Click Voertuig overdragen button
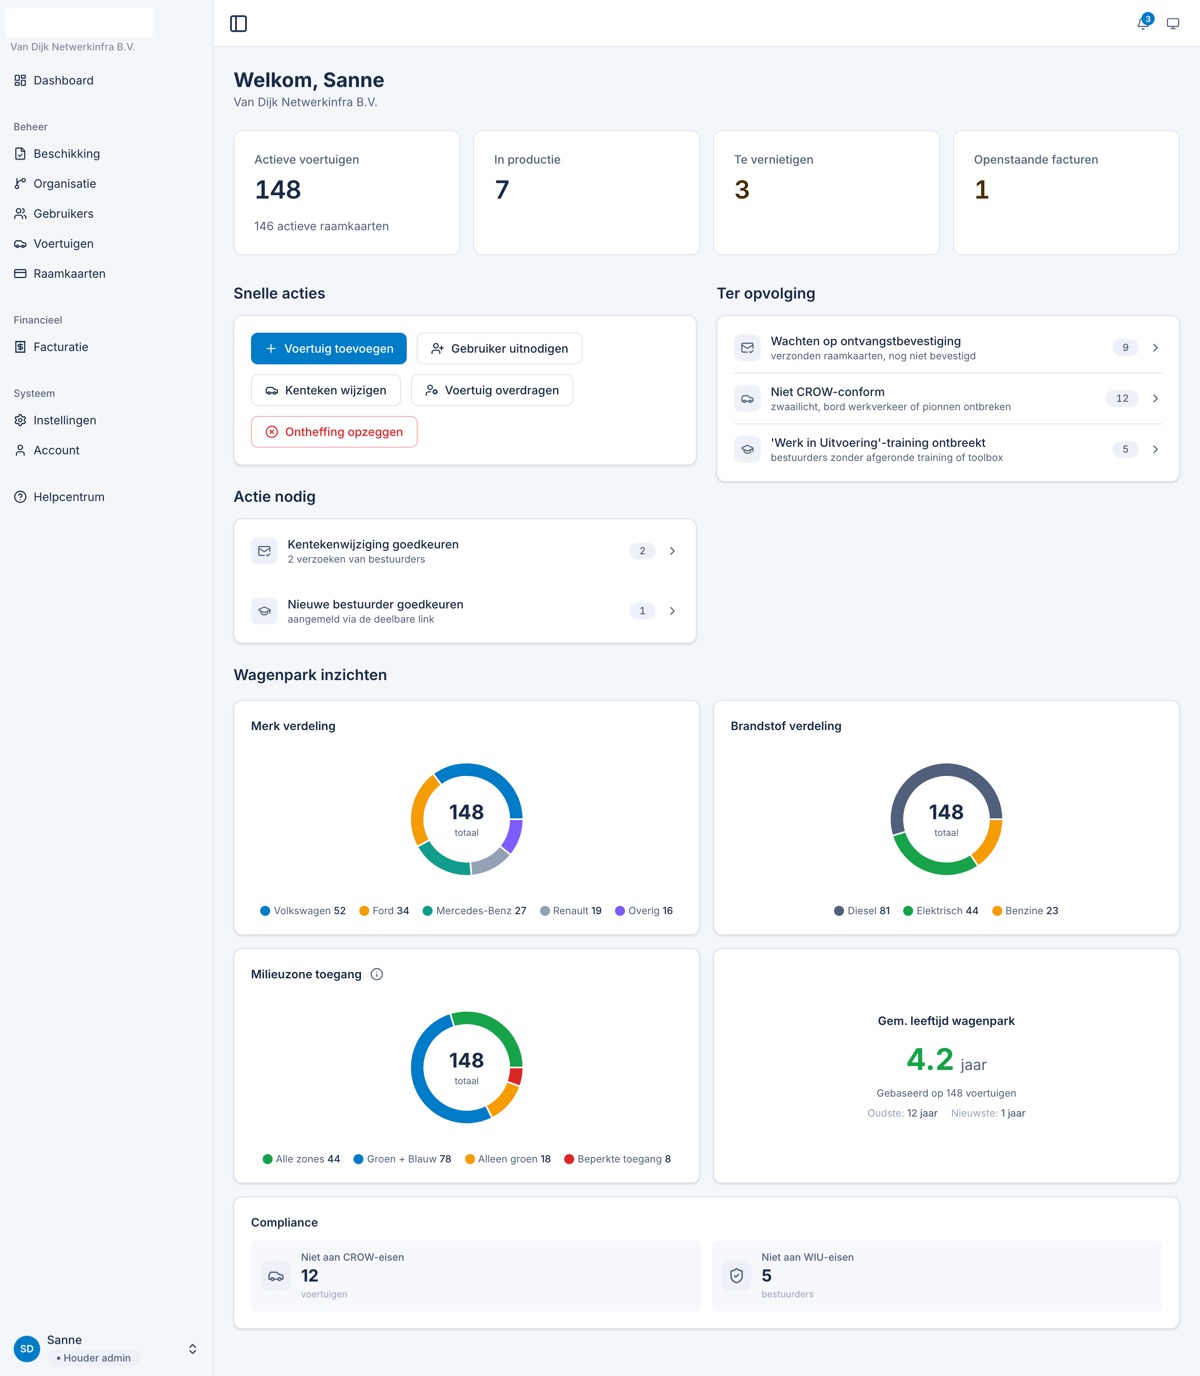The image size is (1200, 1376). 492,391
